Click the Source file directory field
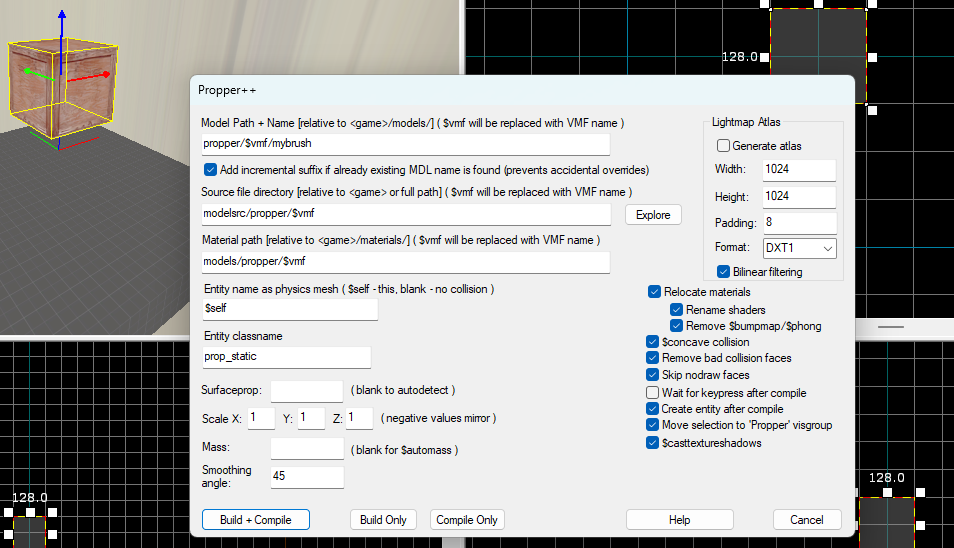Viewport: 954px width, 548px height. coord(406,213)
